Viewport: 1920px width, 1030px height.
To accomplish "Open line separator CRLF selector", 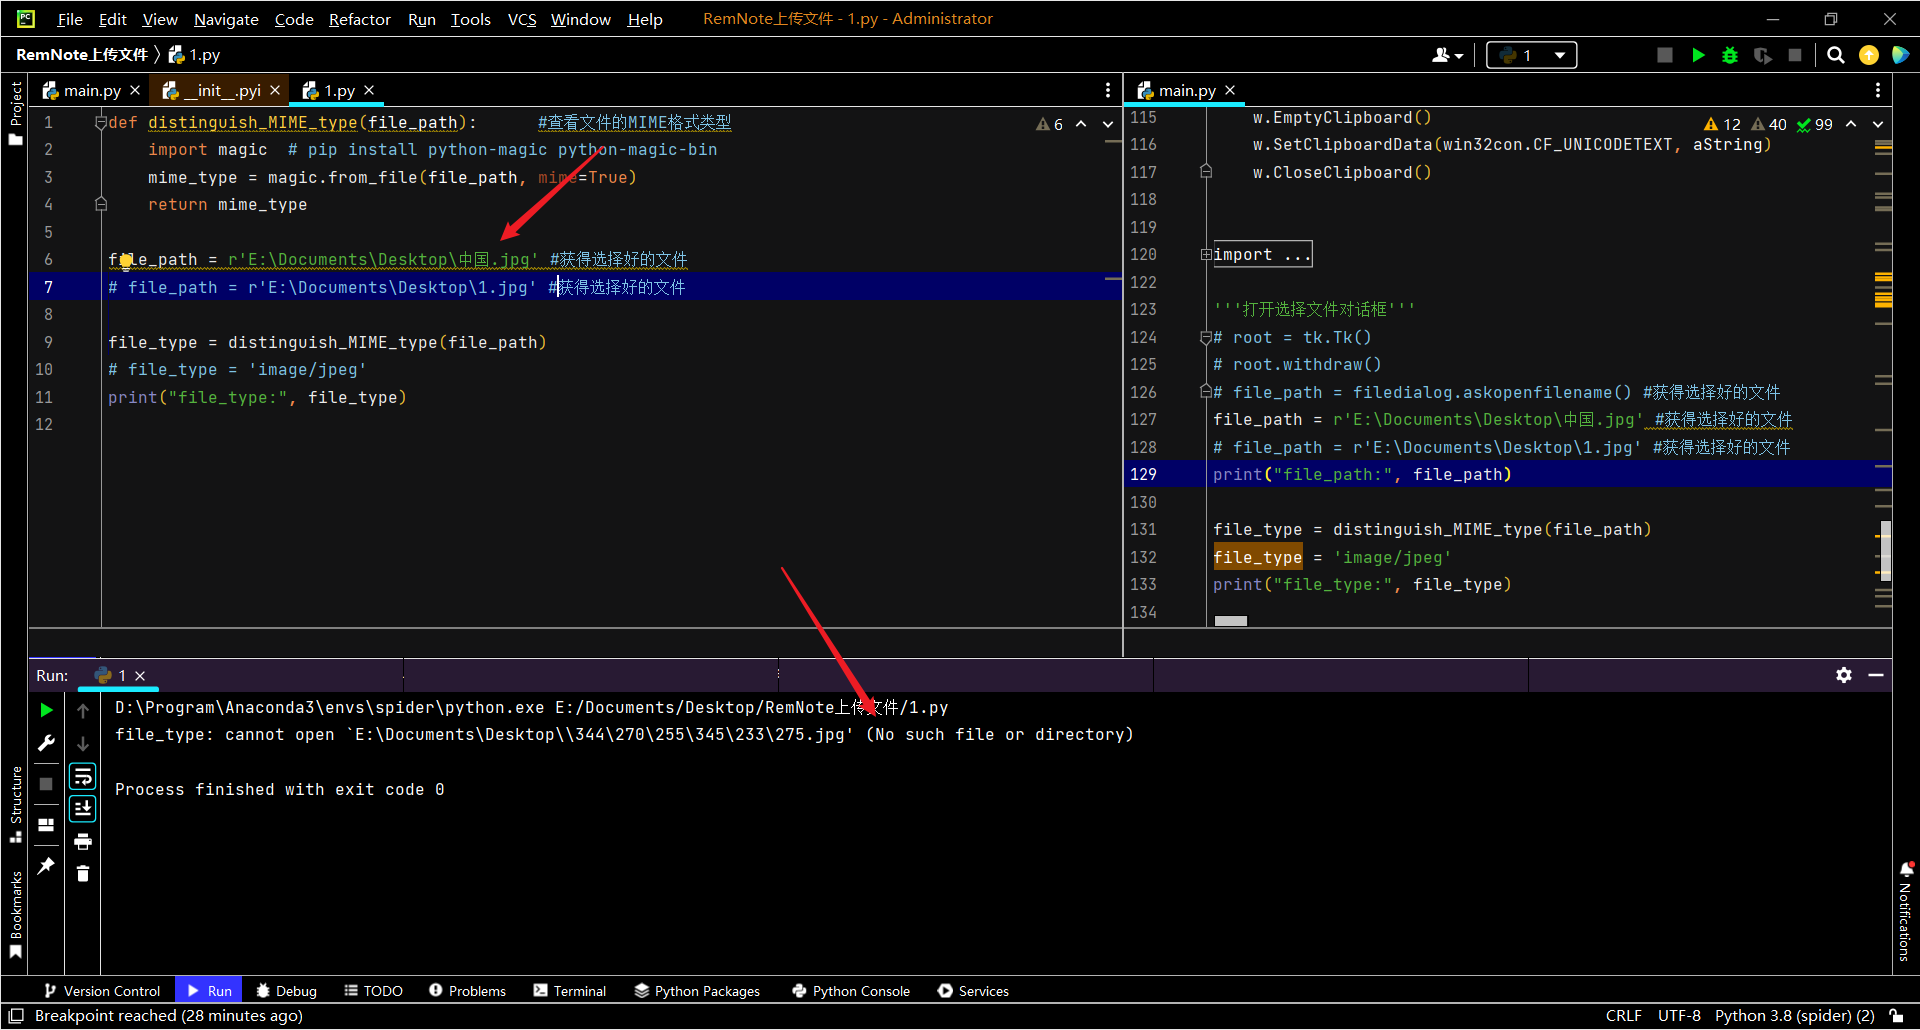I will tap(1623, 1016).
